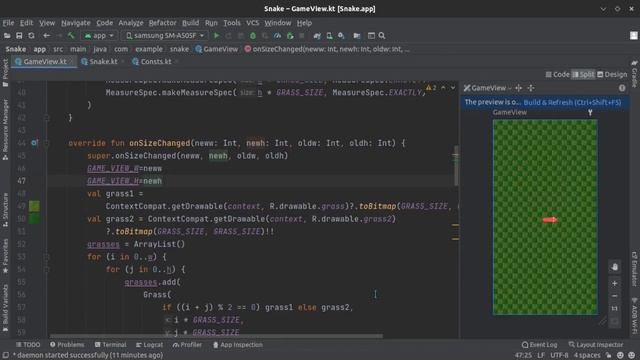Viewport: 640px width, 360px height.
Task: Switch editor to Code view mode
Action: point(558,74)
